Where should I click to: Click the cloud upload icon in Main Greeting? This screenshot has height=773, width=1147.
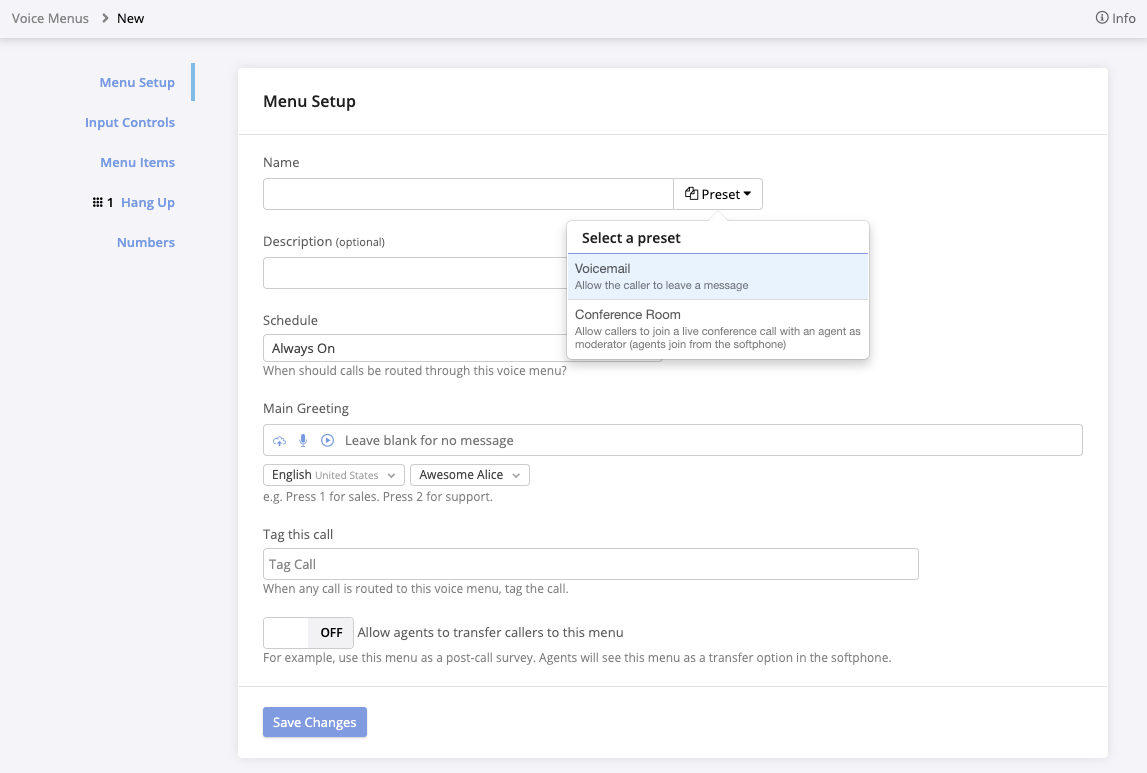click(x=280, y=441)
